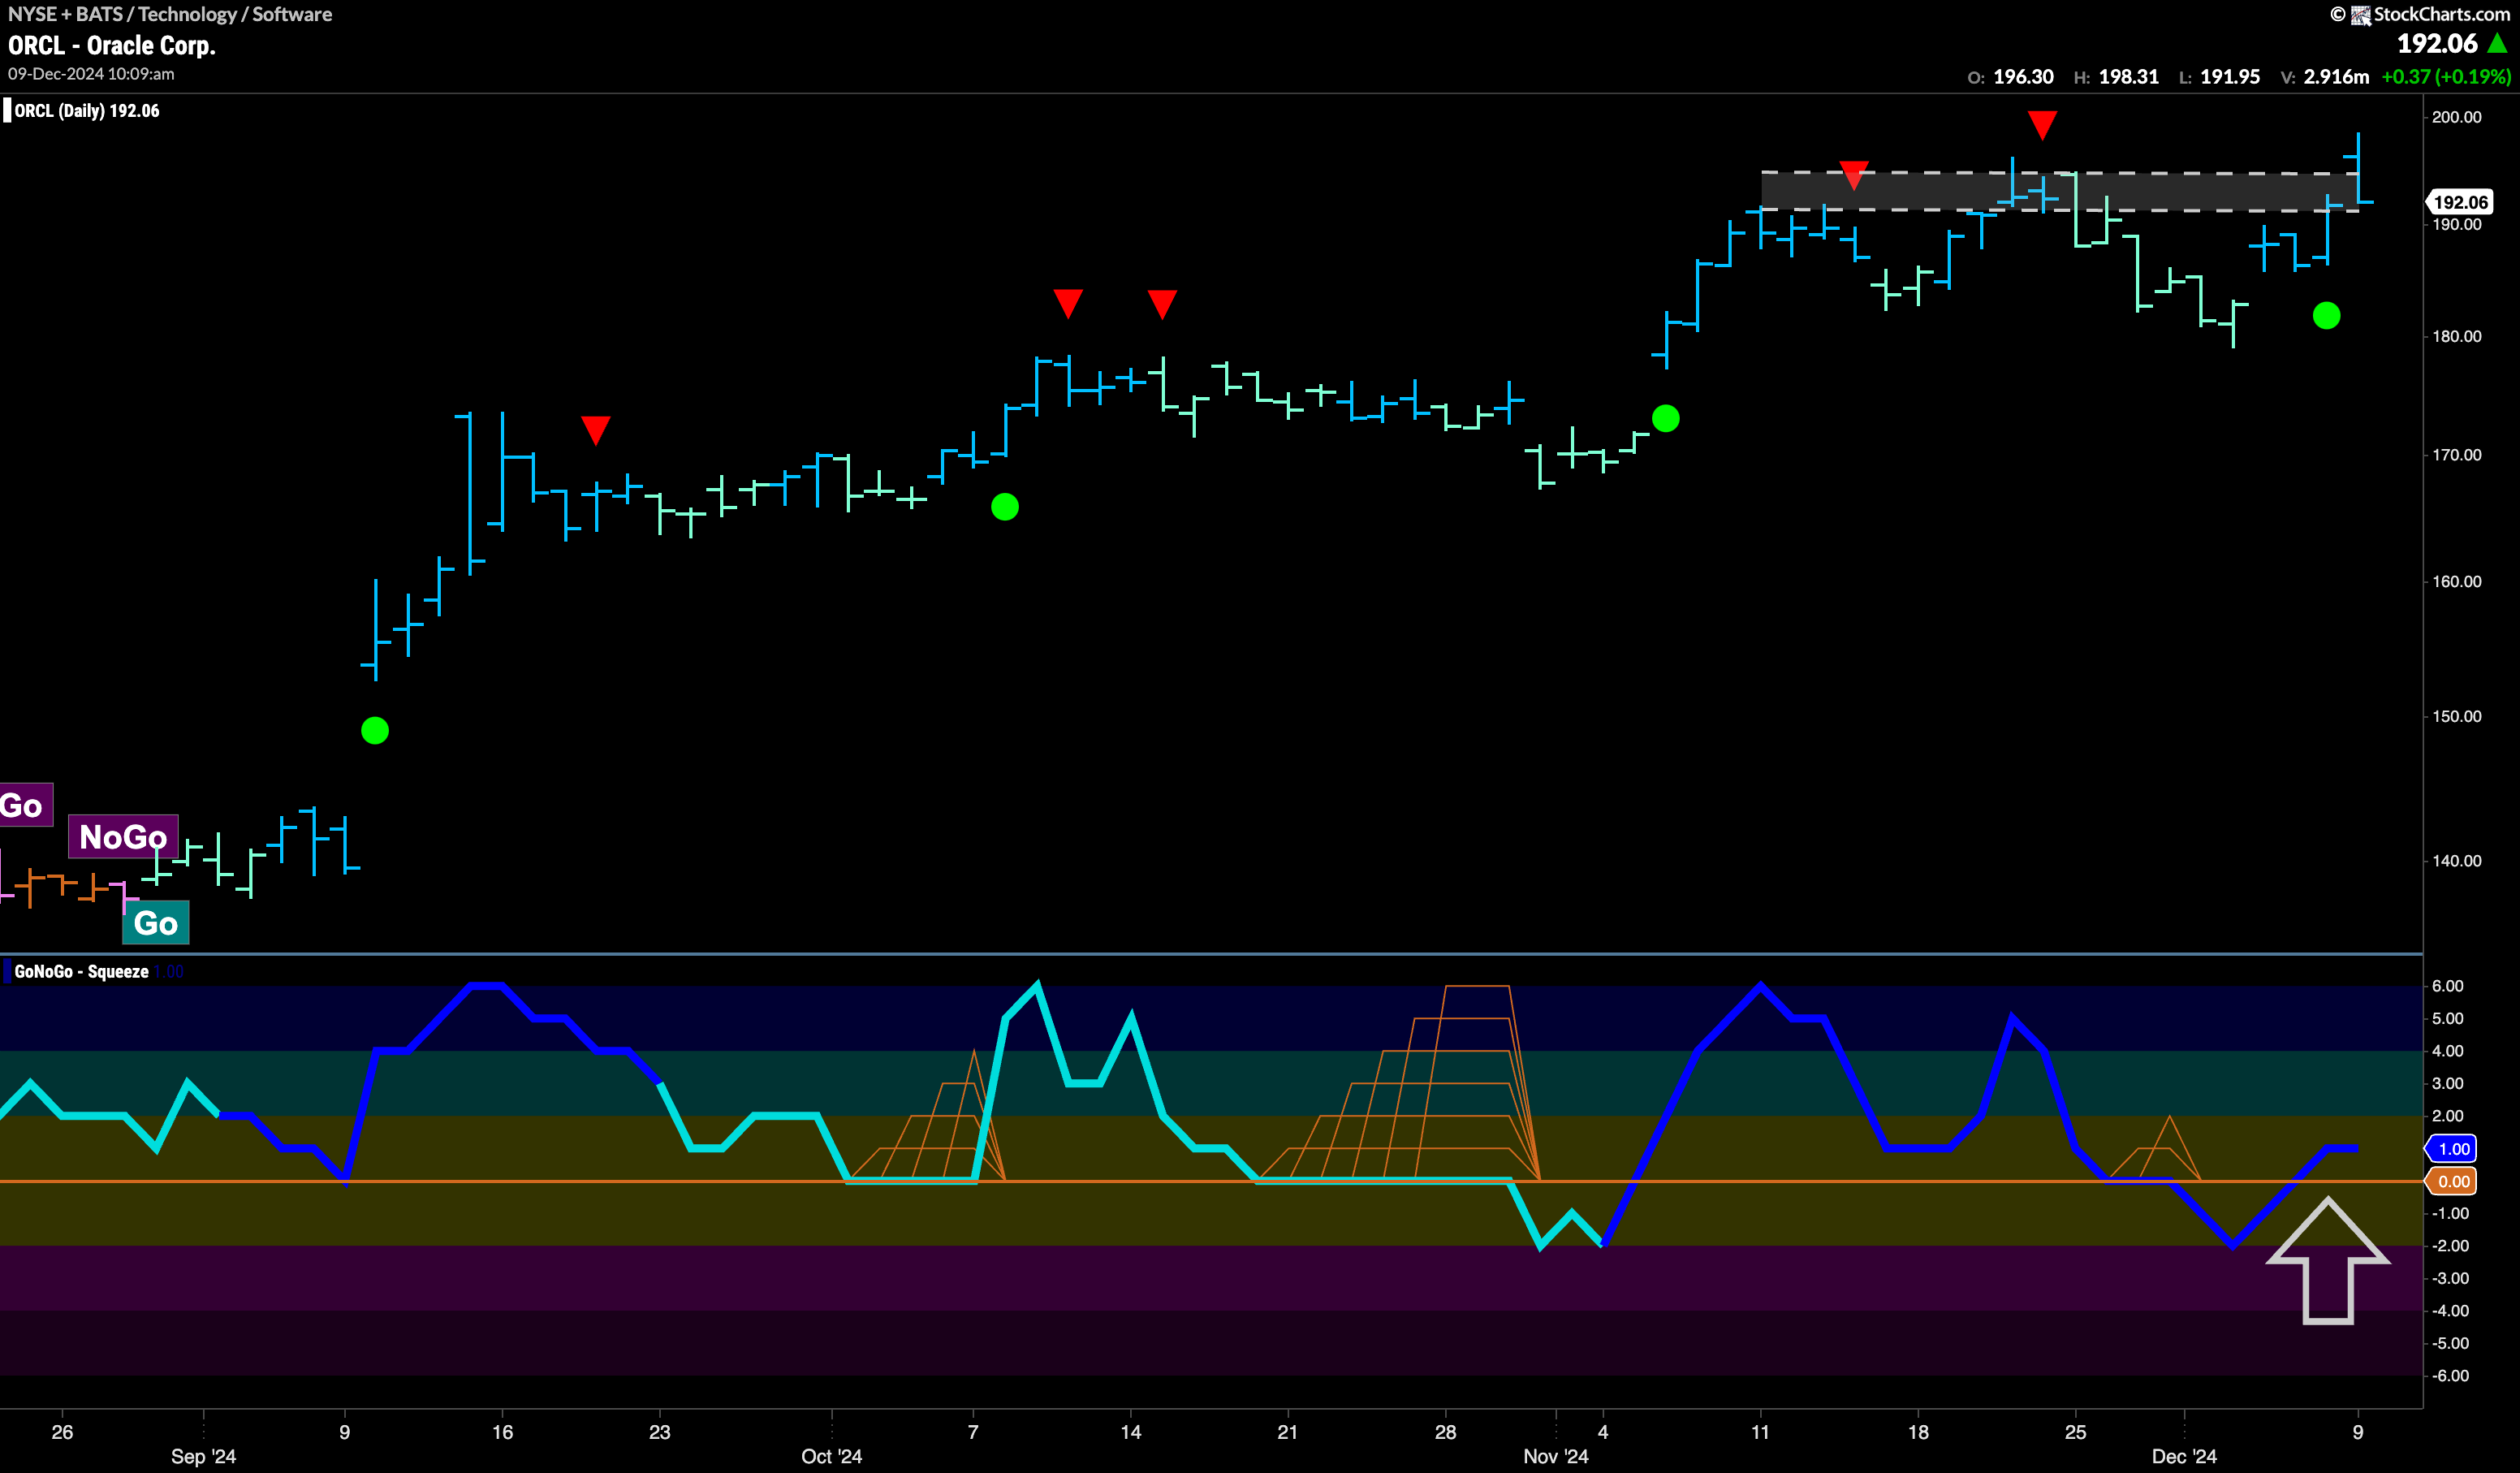Click the Sep '24 date axis label

coord(203,1456)
